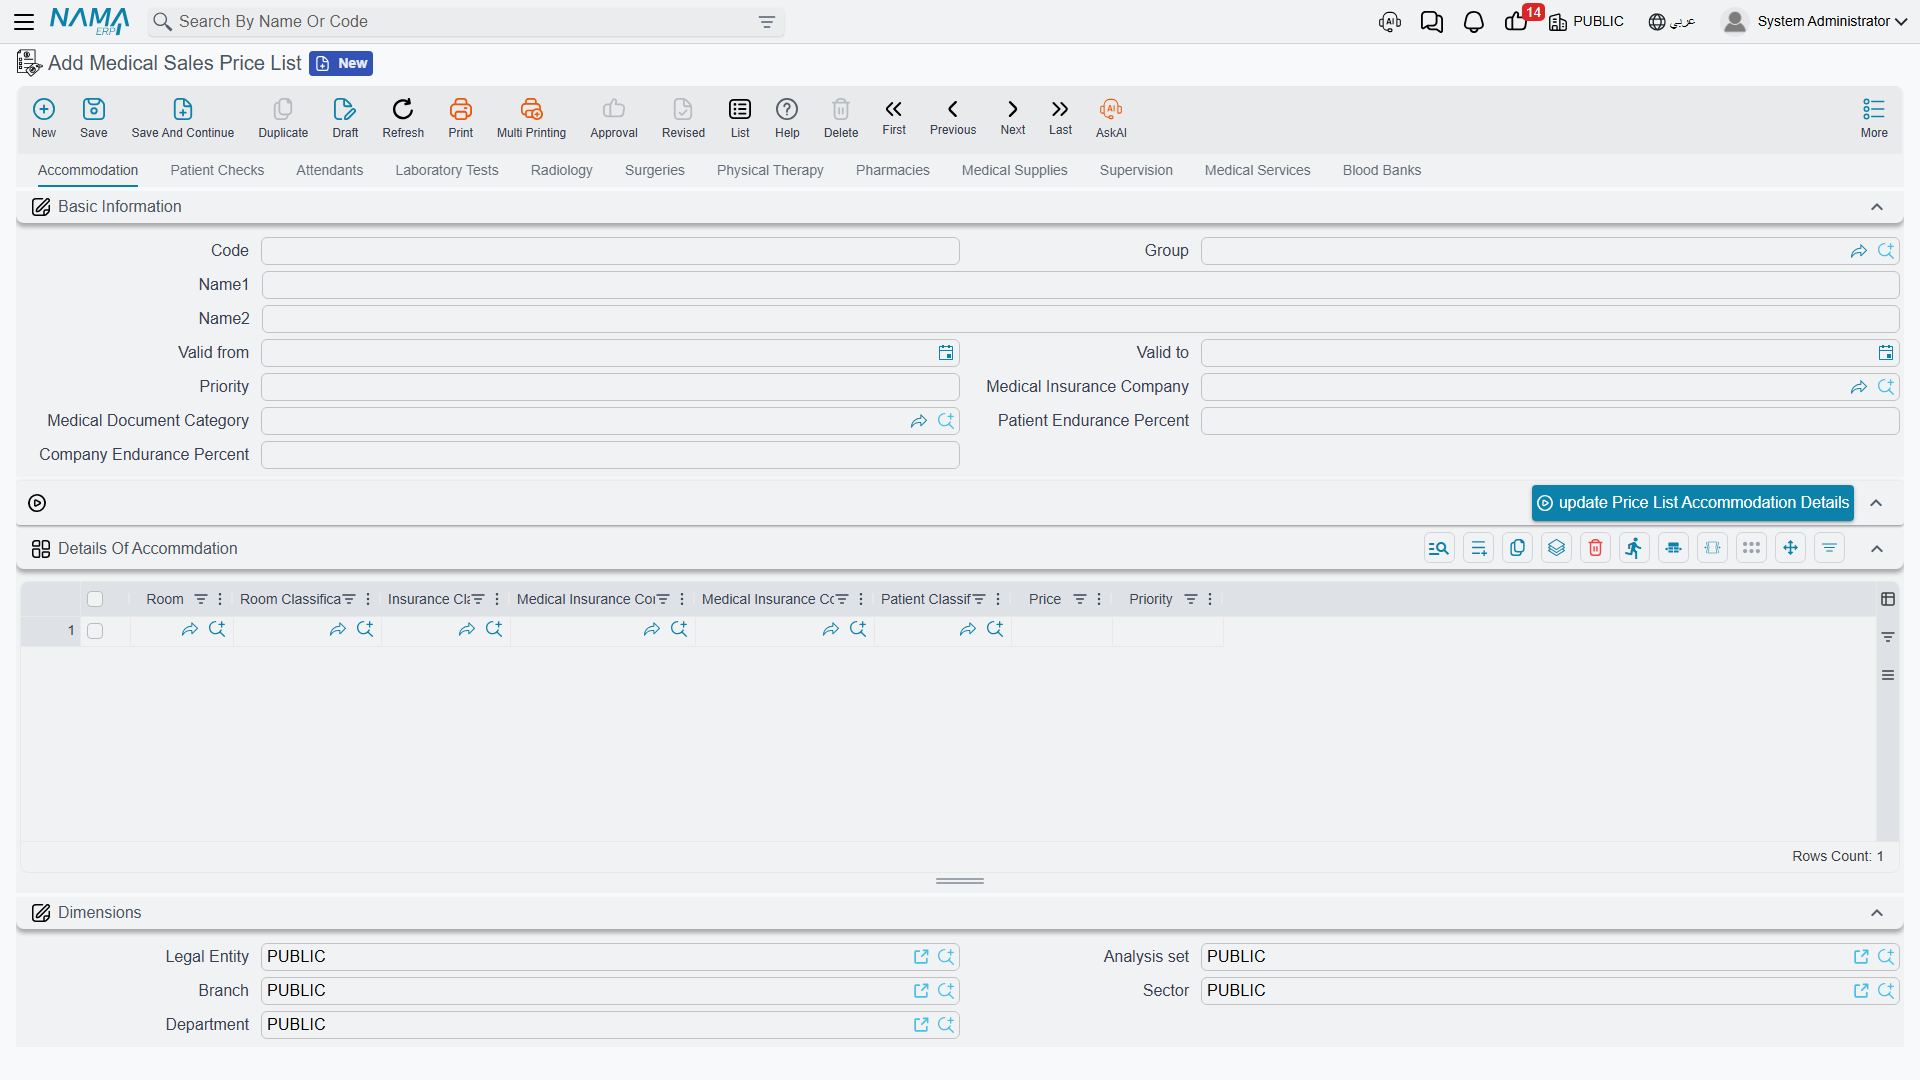Click the NAMA ERP logo
Viewport: 1920px width, 1080px height.
(x=90, y=21)
